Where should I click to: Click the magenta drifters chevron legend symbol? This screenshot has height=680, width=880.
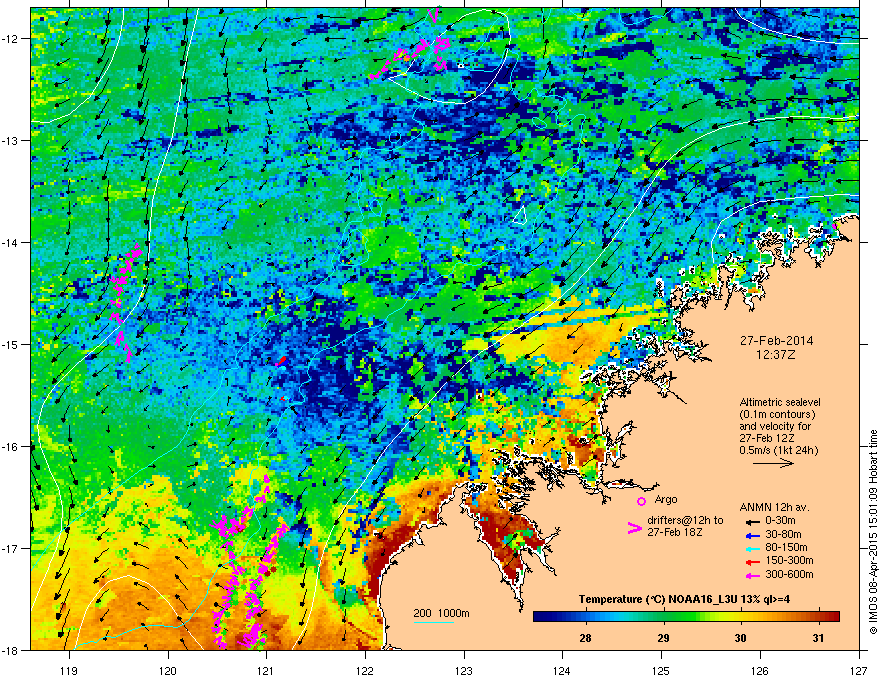(634, 528)
